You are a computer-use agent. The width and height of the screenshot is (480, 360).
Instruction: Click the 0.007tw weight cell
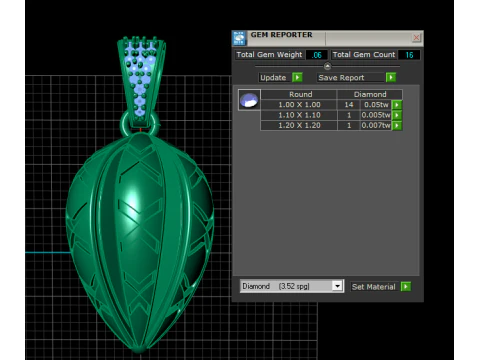tap(376, 125)
